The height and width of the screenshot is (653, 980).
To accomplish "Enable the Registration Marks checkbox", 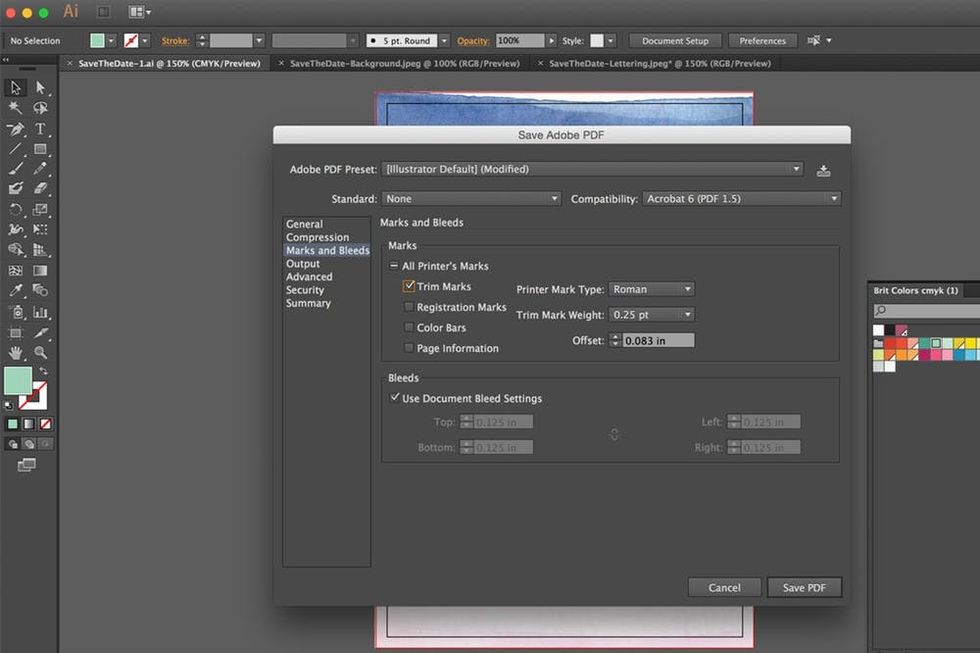I will pyautogui.click(x=409, y=308).
